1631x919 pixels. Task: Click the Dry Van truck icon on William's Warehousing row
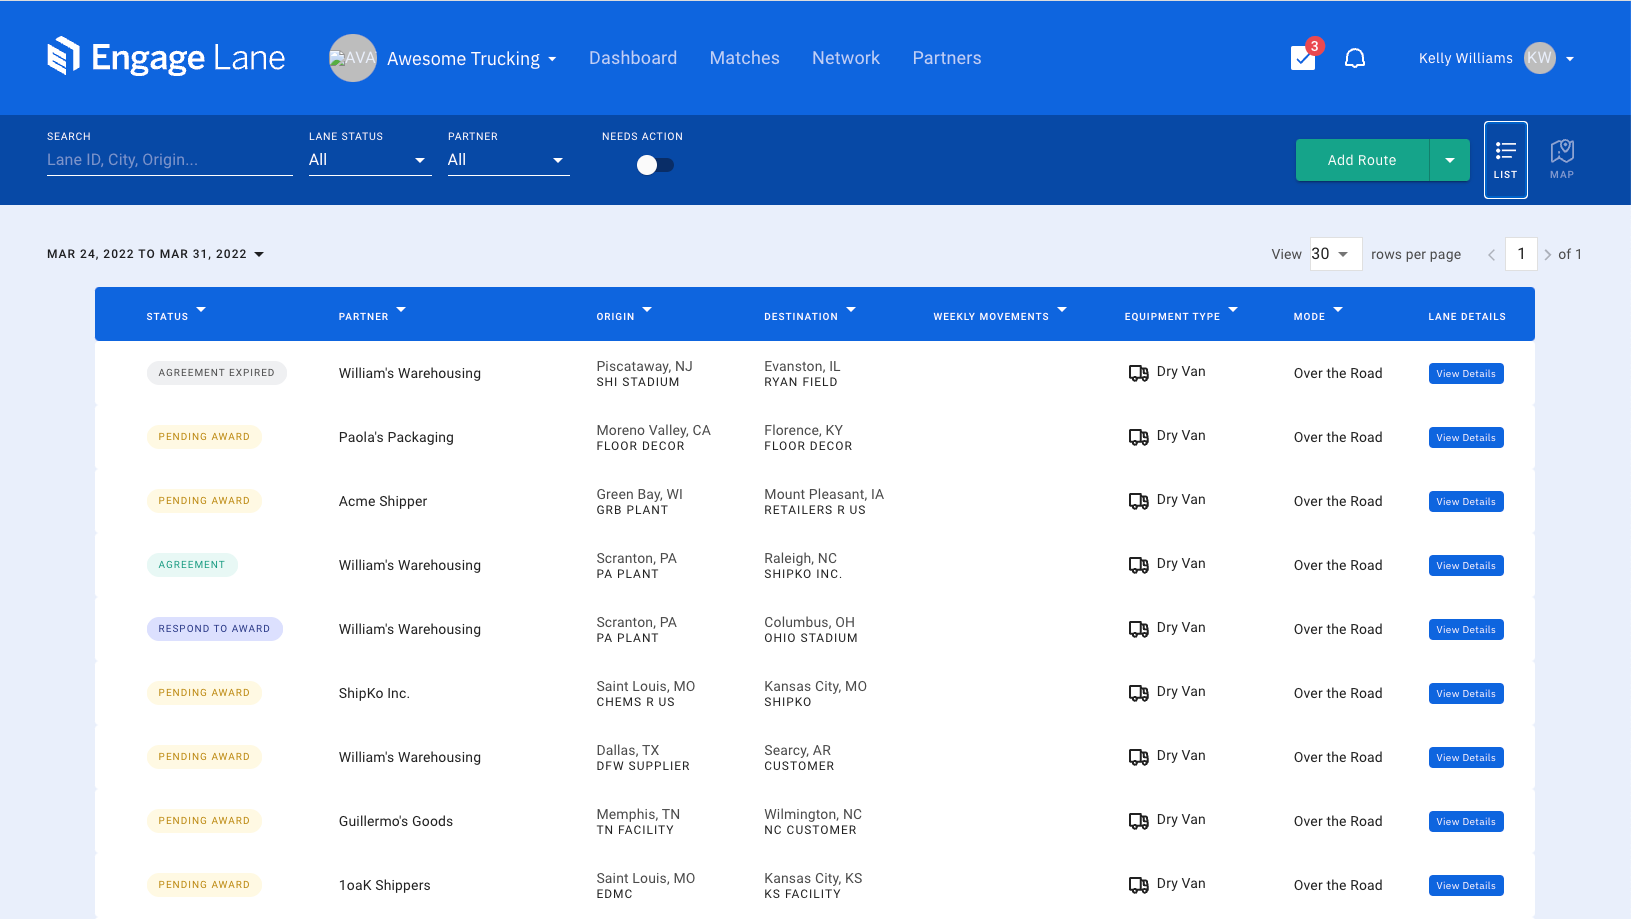pyautogui.click(x=1138, y=372)
